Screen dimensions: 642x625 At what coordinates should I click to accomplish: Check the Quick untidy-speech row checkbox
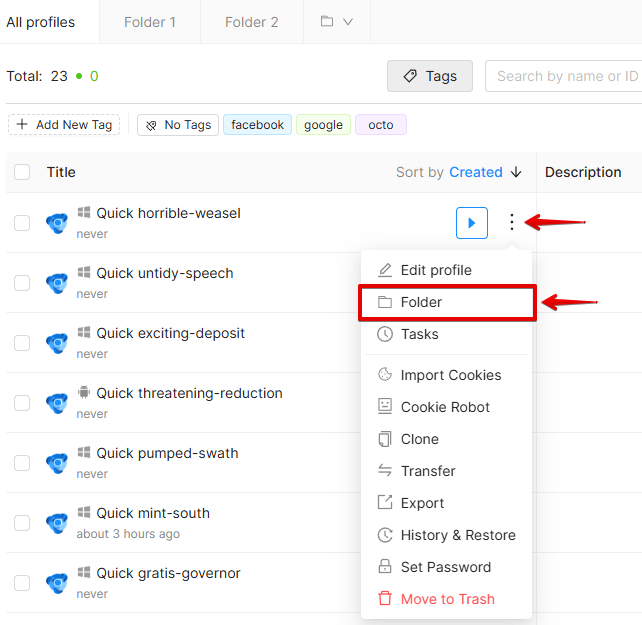22,283
